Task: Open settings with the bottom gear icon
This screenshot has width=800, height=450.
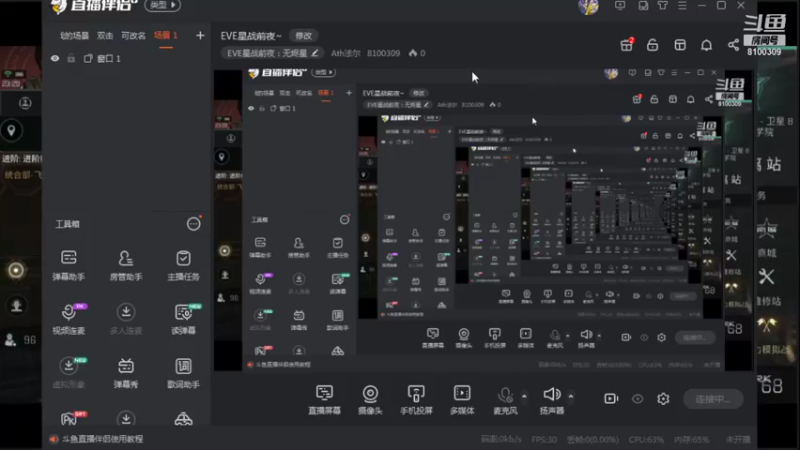Action: coord(663,398)
